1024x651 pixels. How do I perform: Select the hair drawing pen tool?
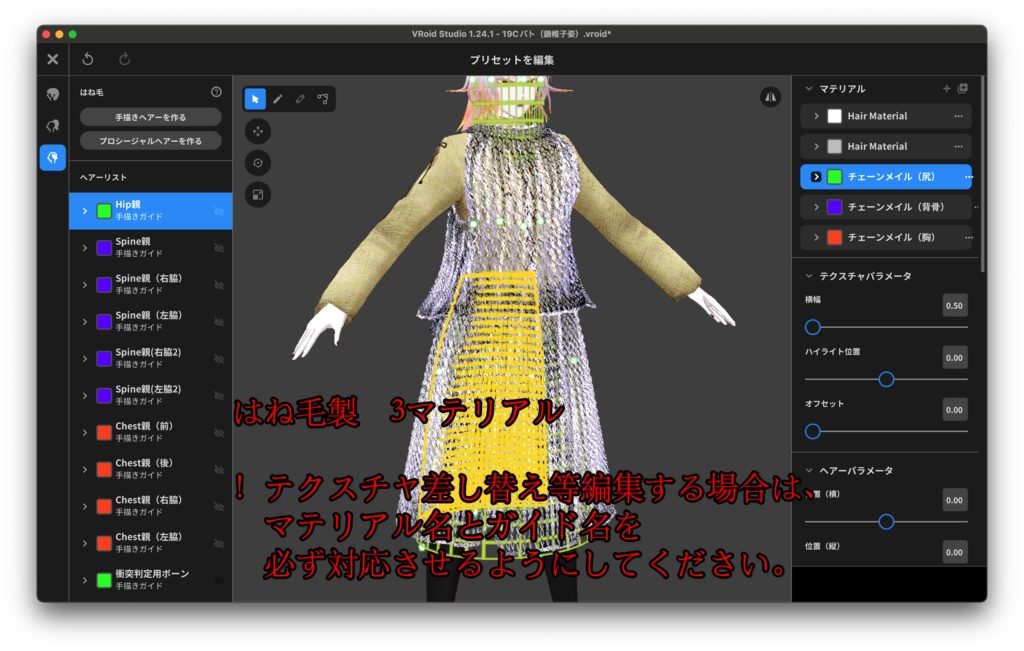(x=278, y=99)
